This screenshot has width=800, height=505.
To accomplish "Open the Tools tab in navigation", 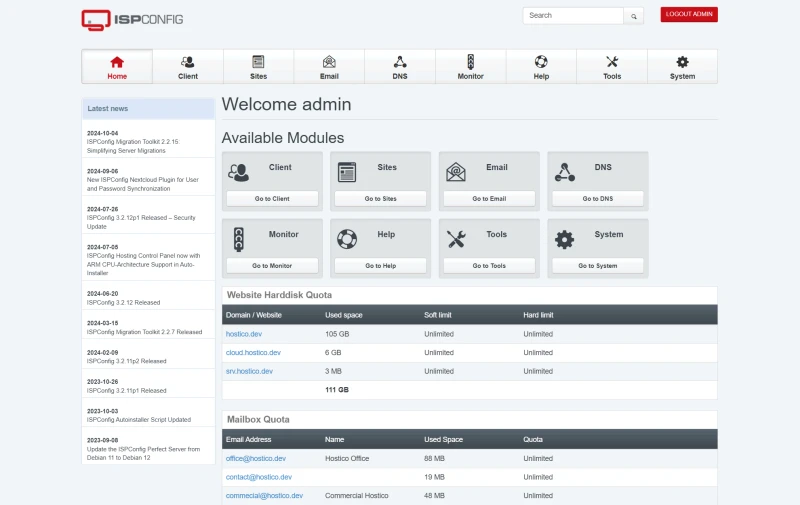I will click(612, 66).
